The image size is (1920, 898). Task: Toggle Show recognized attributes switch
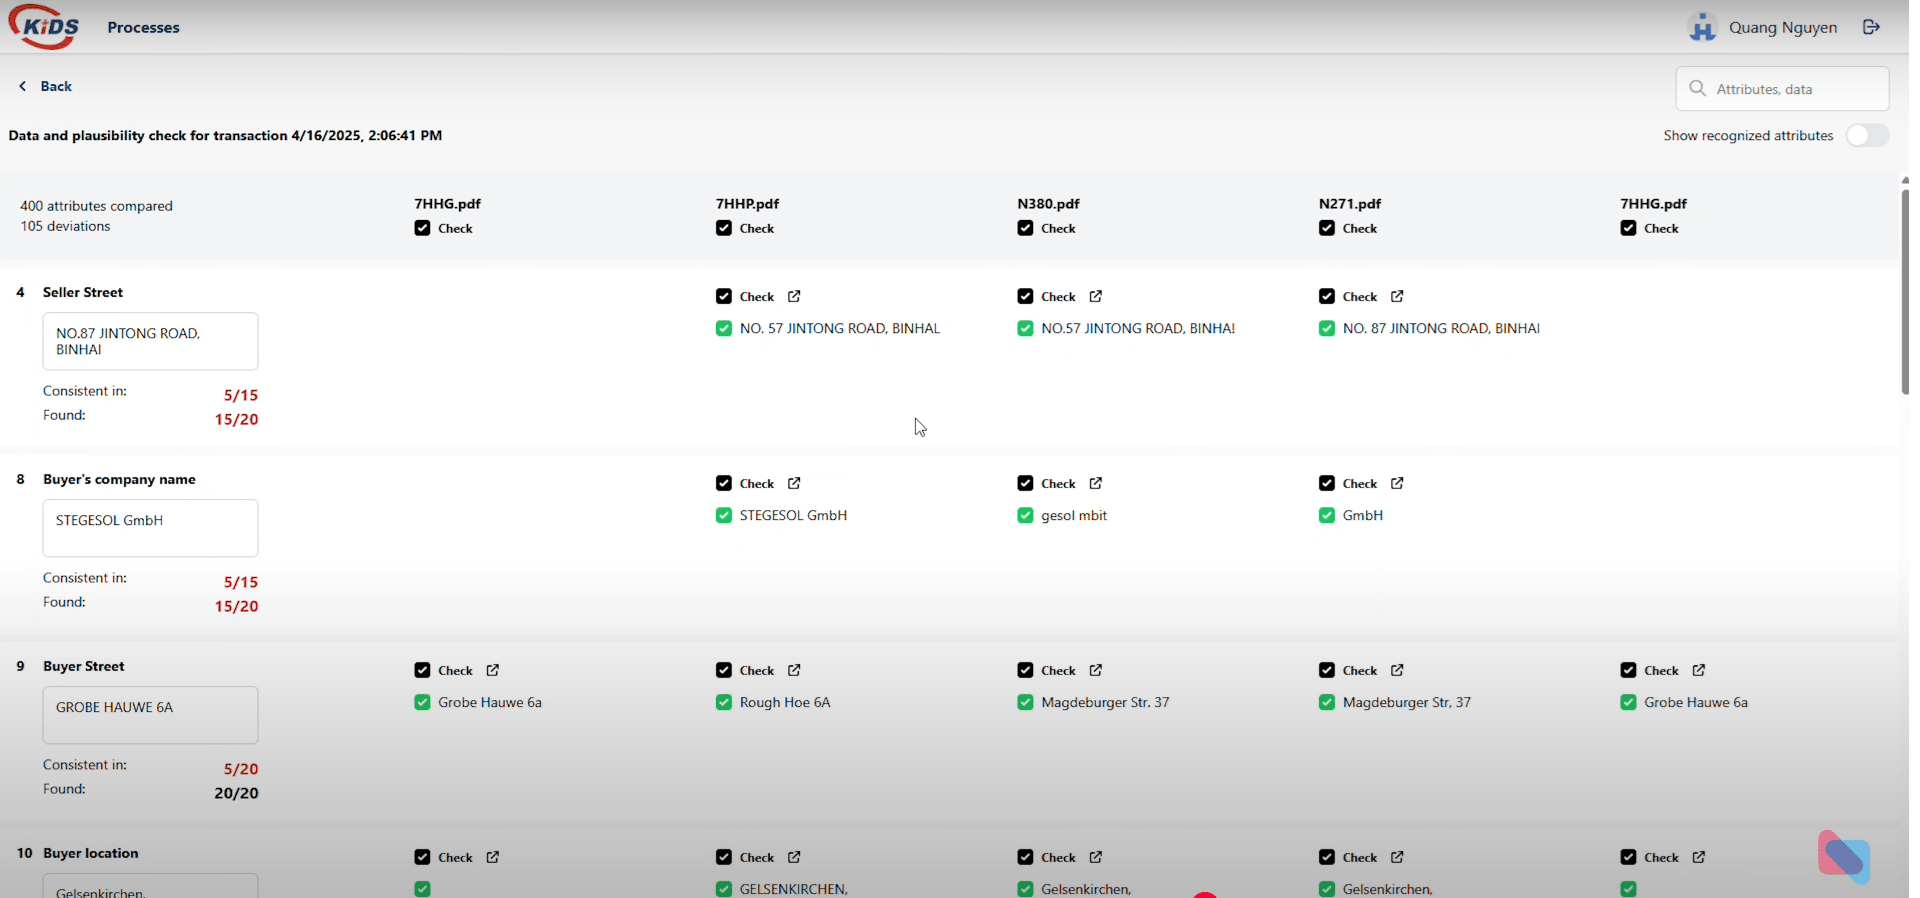point(1866,135)
